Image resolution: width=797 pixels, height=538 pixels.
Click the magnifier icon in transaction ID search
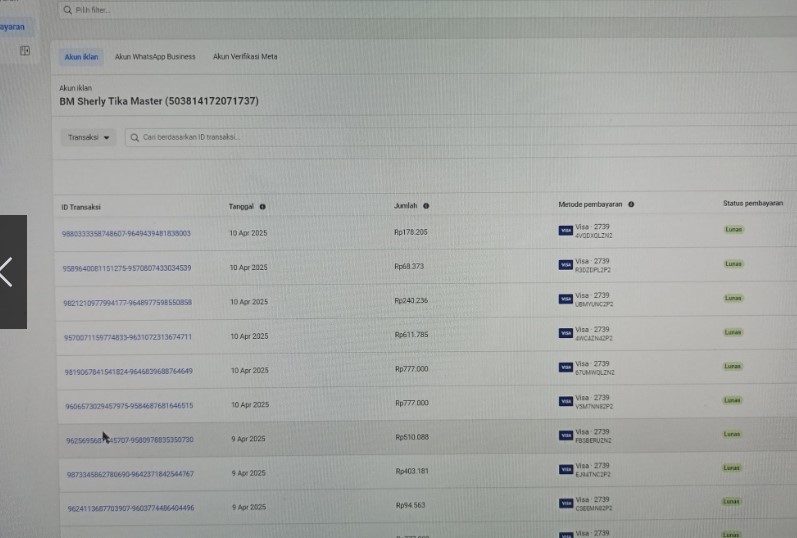[x=134, y=137]
